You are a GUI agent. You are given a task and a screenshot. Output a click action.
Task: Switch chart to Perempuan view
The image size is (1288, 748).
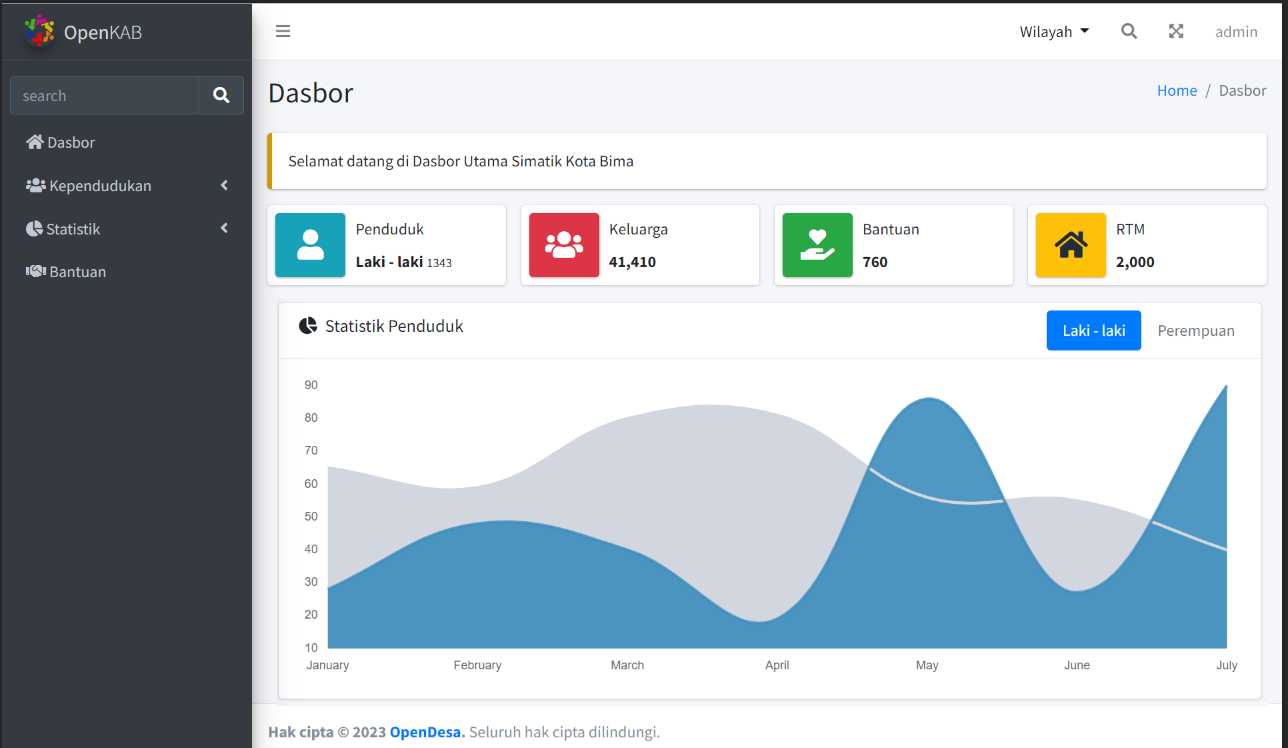point(1196,330)
